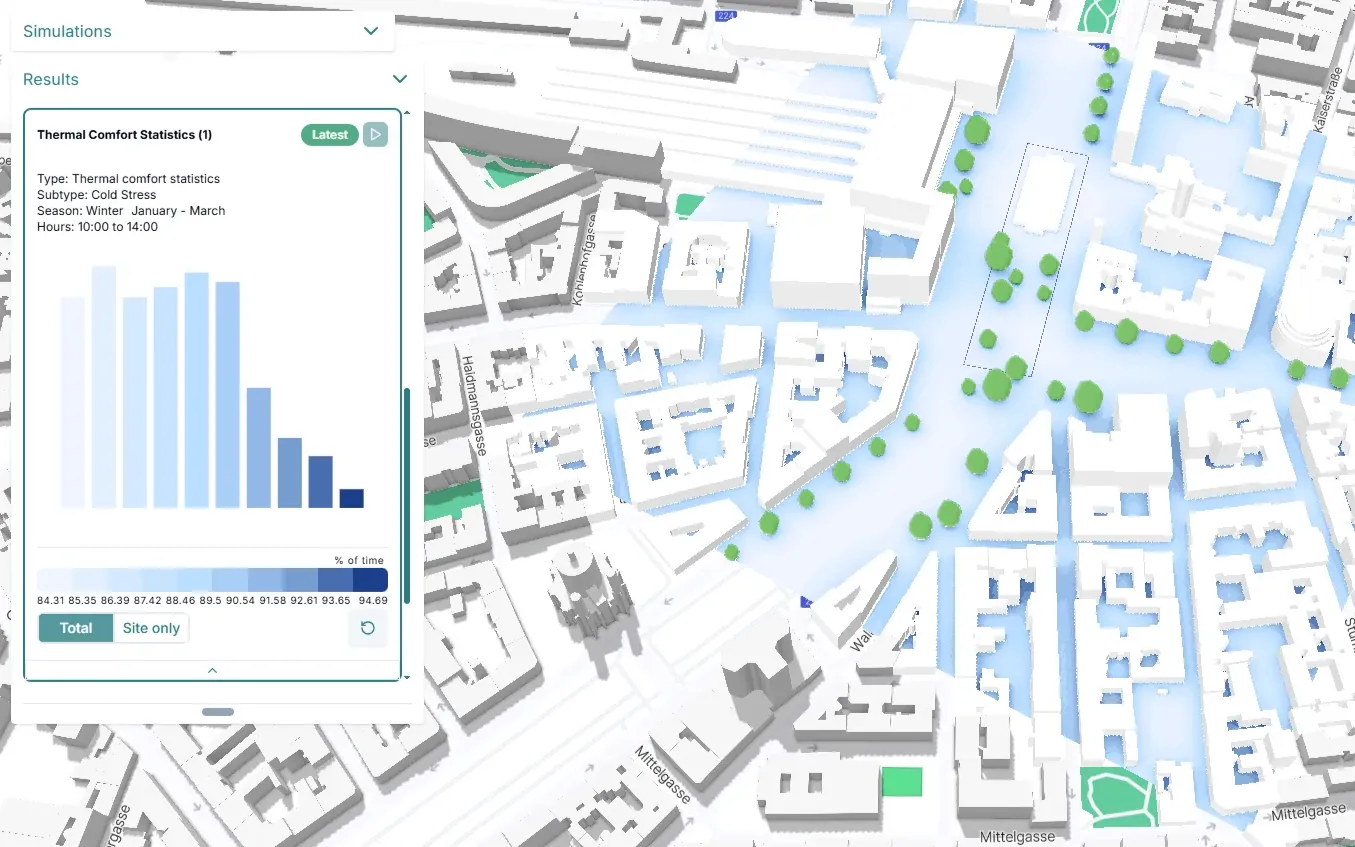Screen dimensions: 1355x847
Task: Click "Type: Thermal comfort statistics" text
Action: point(128,179)
